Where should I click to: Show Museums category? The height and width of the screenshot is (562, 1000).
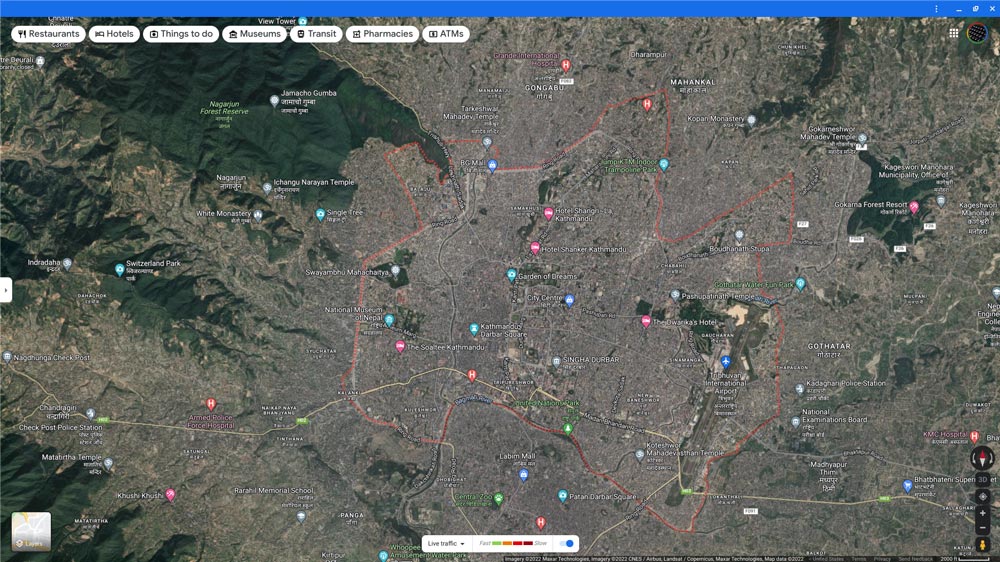254,34
